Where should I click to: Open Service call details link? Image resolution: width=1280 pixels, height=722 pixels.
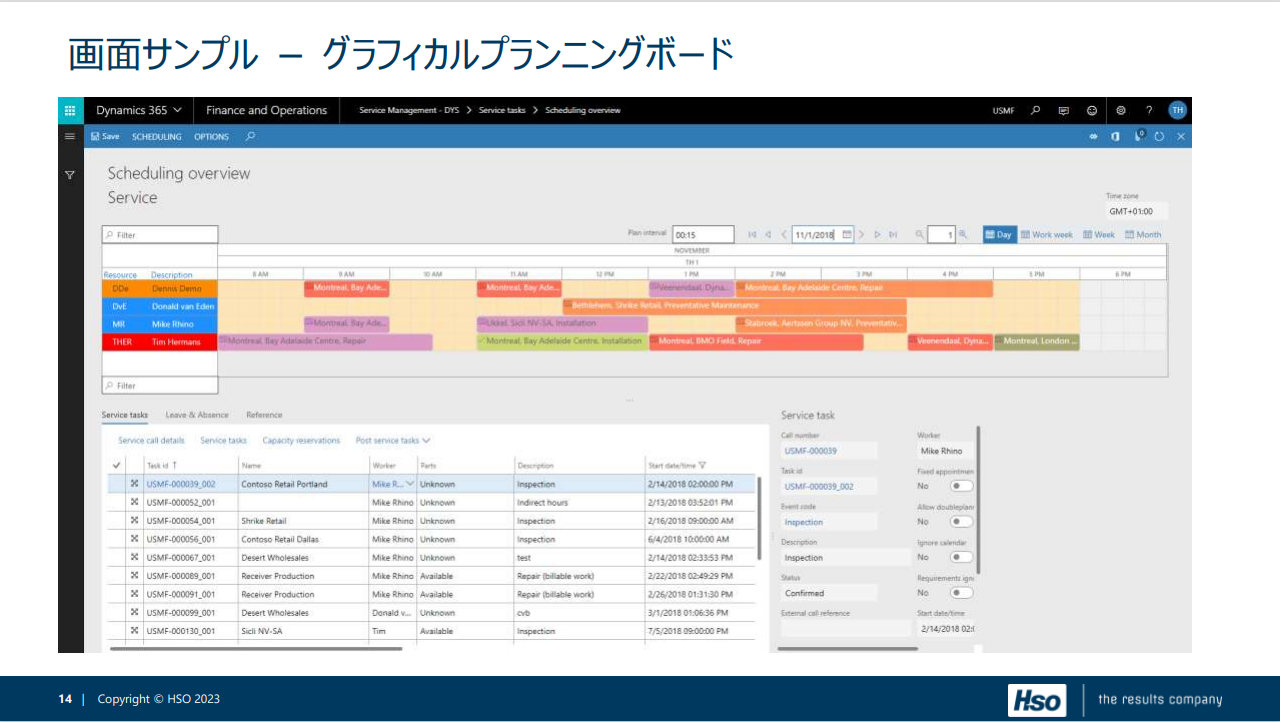[x=151, y=441]
